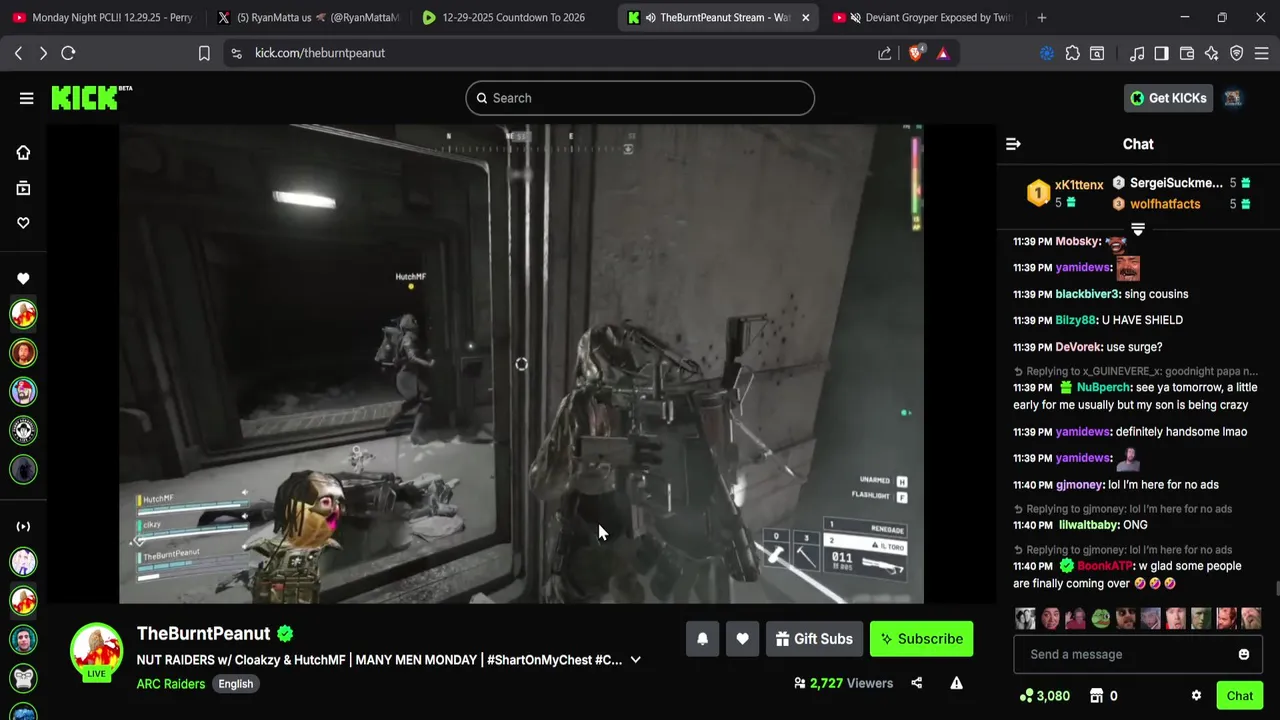Open channel points 3,080 balance
The image size is (1280, 720).
[x=1045, y=696]
